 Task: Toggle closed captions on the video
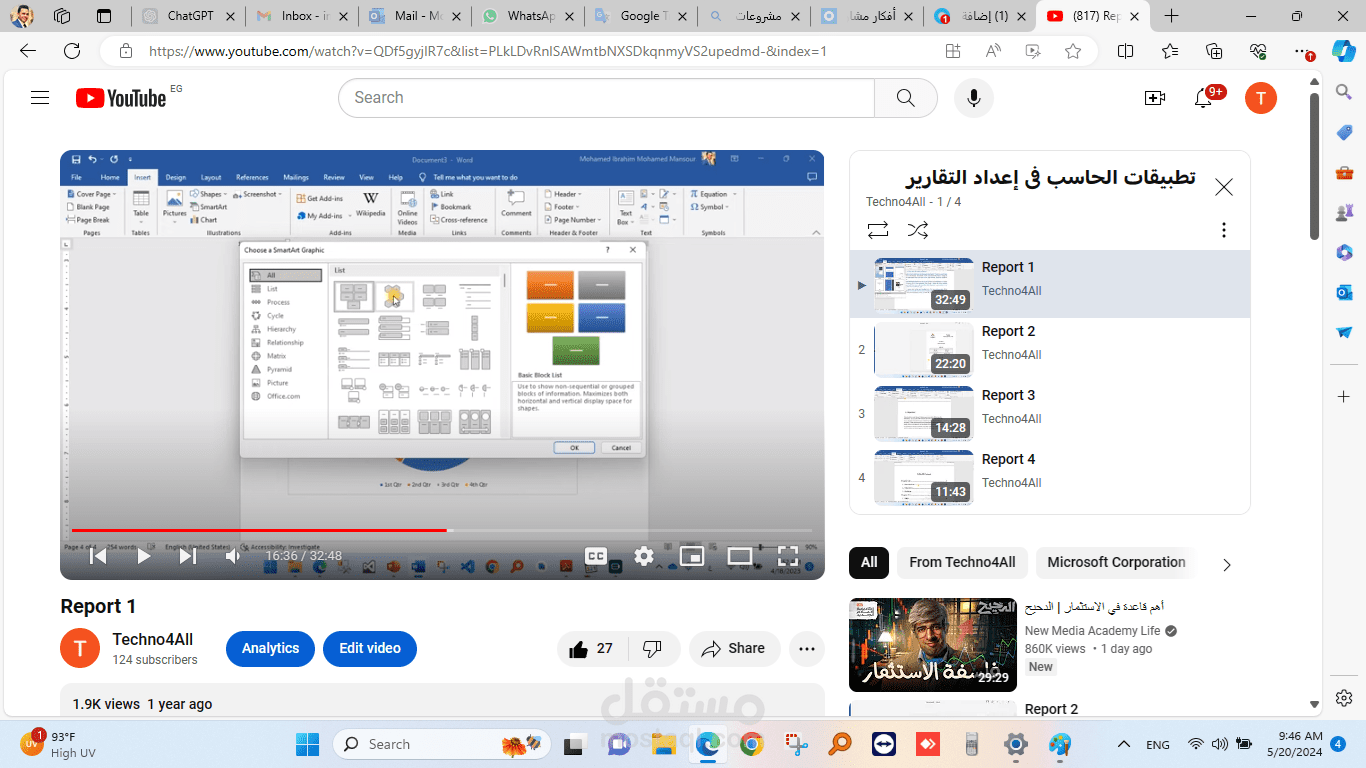tap(596, 556)
